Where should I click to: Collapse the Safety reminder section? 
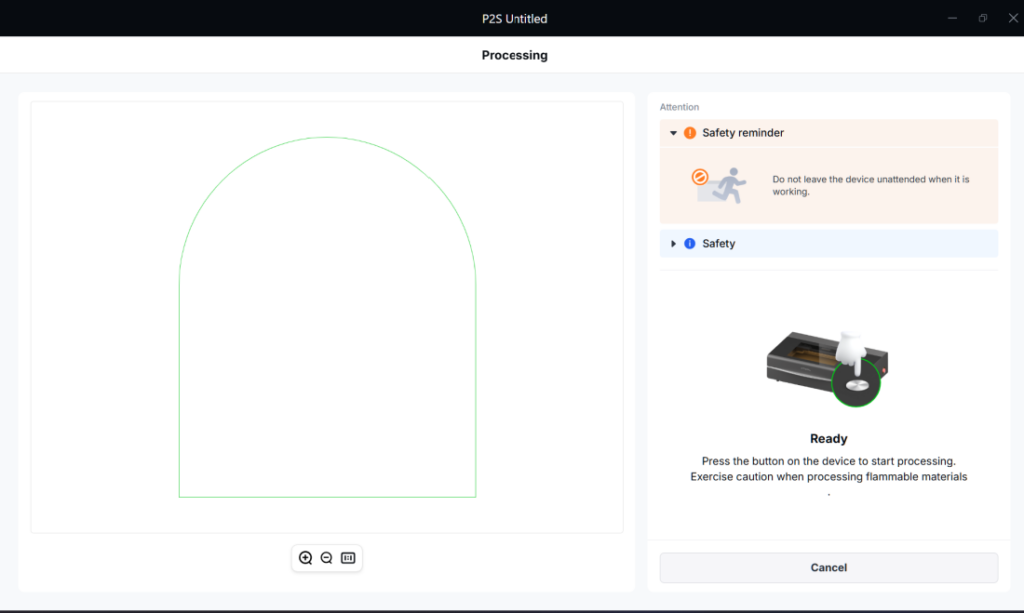[x=673, y=133]
